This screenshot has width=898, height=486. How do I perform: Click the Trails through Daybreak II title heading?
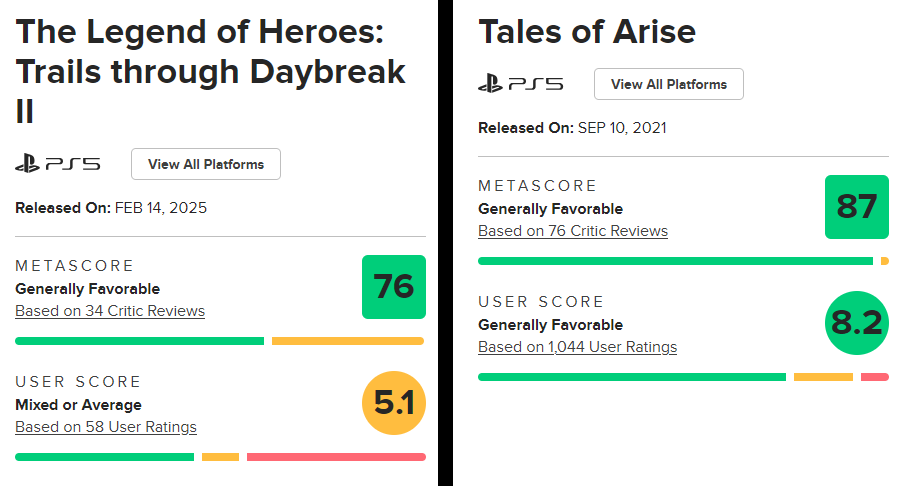pyautogui.click(x=211, y=70)
